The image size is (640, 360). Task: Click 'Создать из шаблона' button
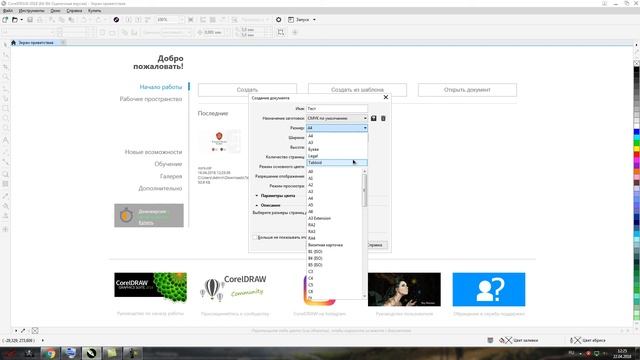[357, 90]
